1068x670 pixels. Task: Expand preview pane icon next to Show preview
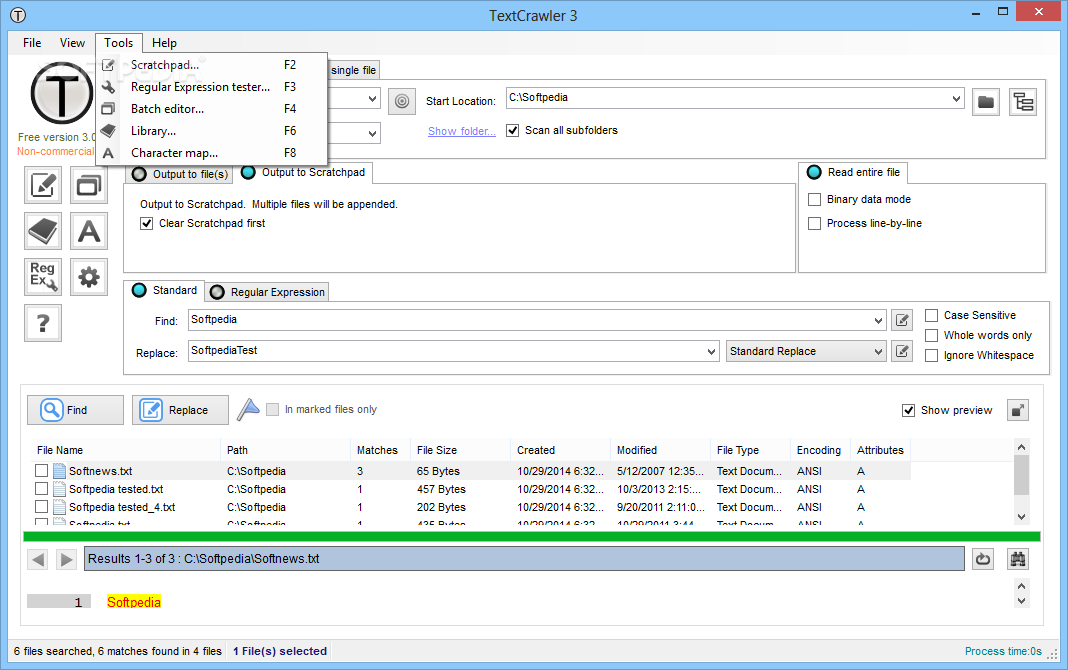[x=1018, y=410]
